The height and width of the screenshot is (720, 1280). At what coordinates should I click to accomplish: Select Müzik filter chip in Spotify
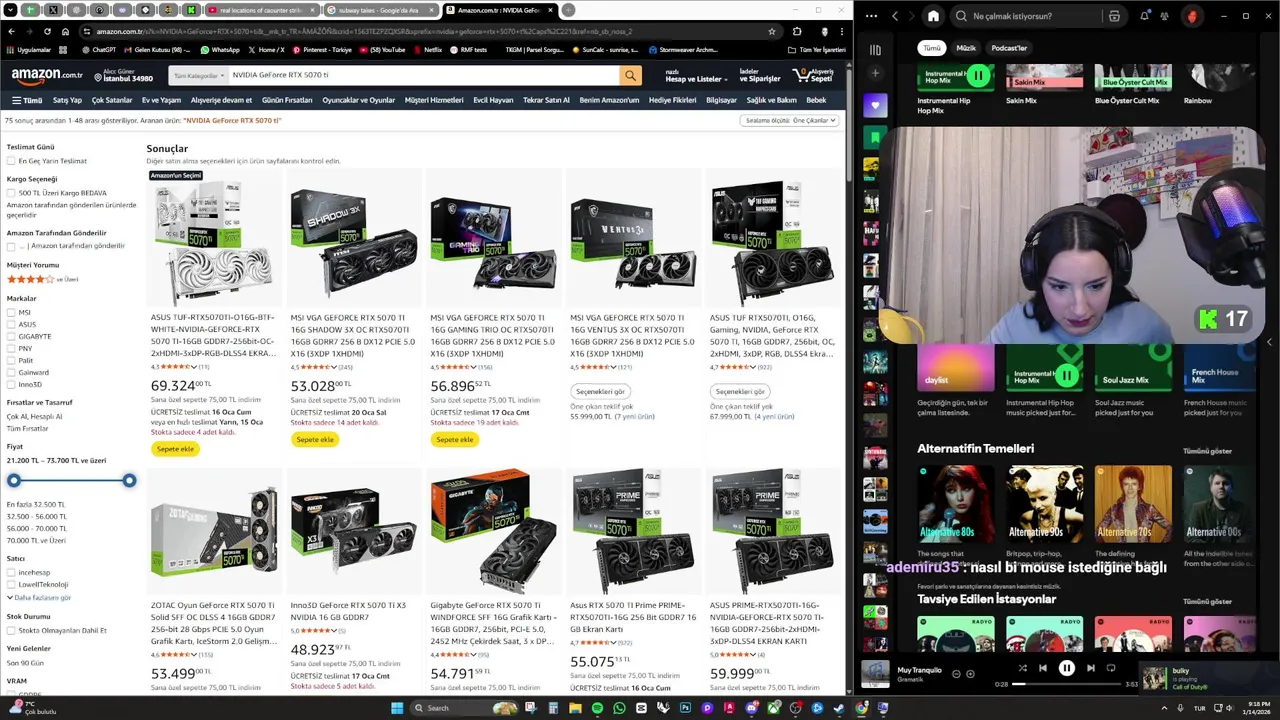coord(966,48)
